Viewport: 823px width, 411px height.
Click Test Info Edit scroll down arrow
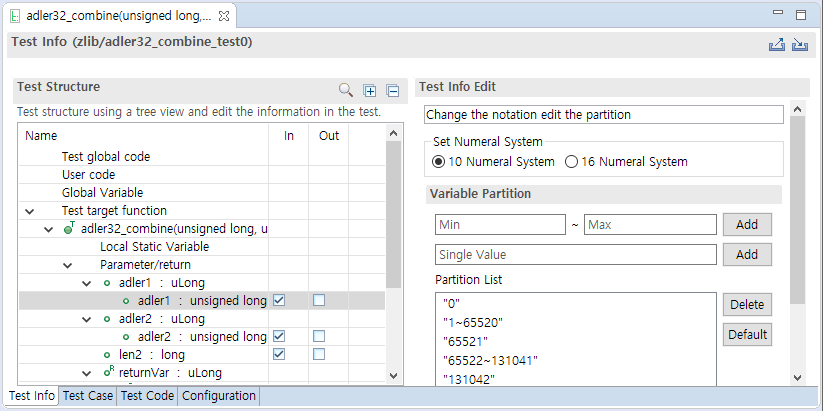point(797,377)
